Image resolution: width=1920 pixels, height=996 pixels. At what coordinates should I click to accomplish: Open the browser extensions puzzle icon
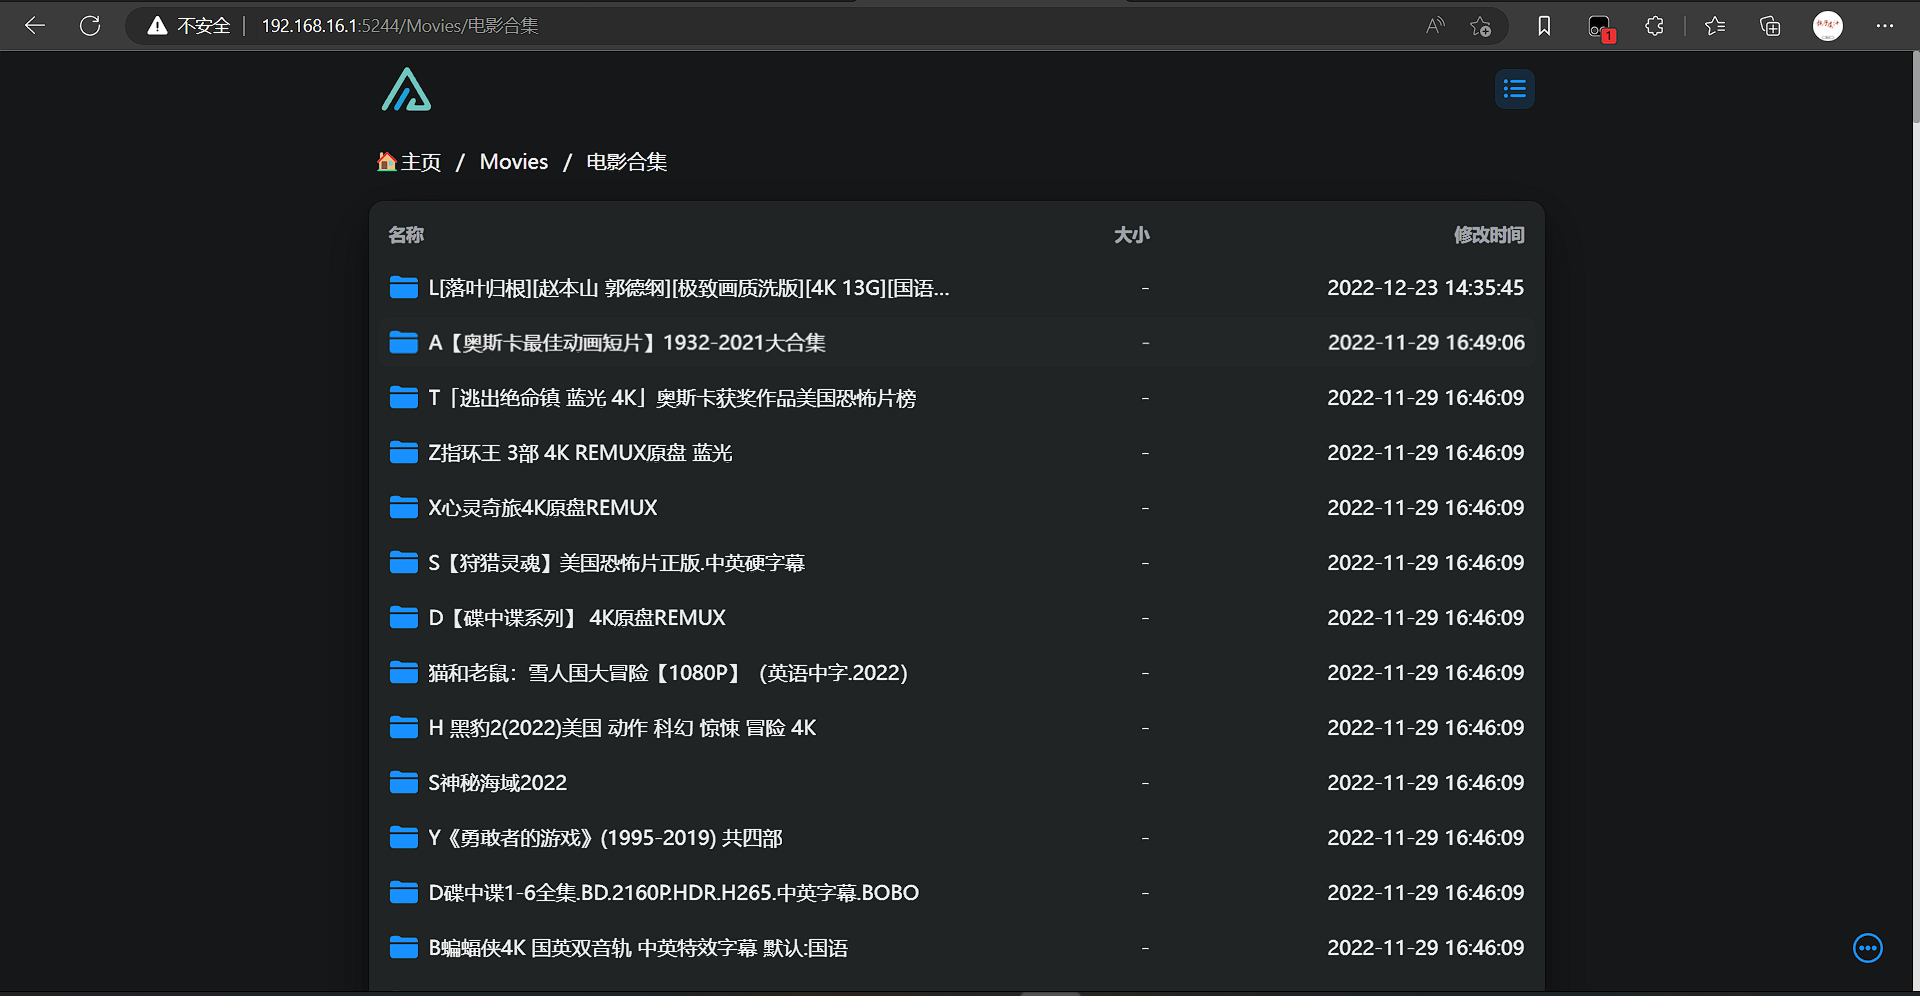click(1654, 26)
